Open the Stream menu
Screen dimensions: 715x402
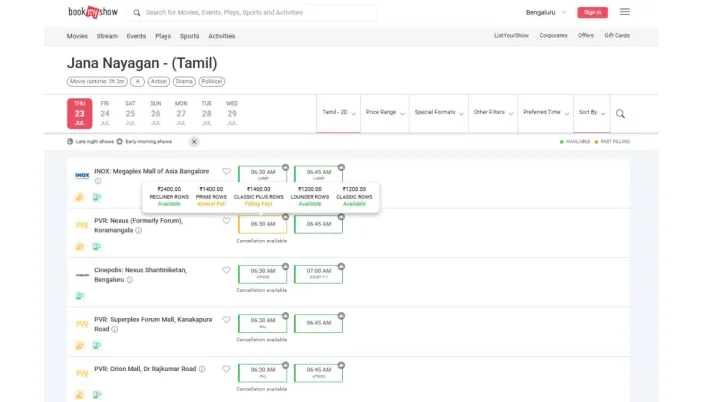click(107, 36)
